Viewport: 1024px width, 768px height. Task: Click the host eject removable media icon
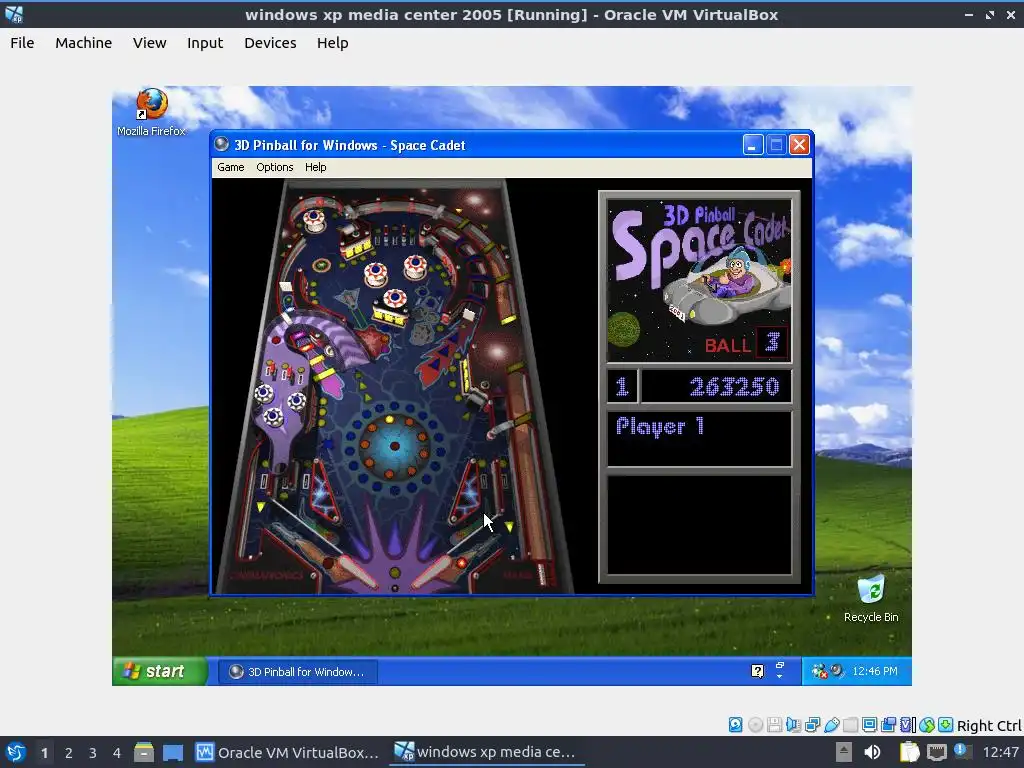[x=844, y=752]
